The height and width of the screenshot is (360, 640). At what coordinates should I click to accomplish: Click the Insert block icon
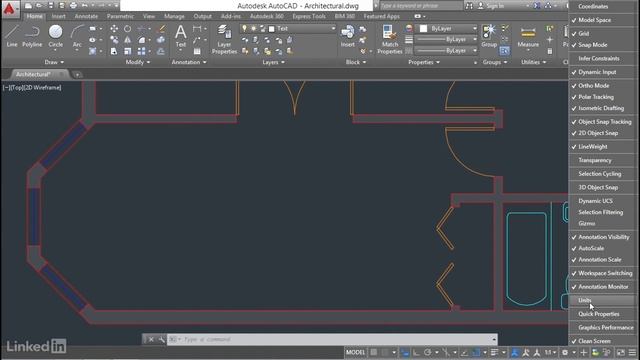(x=348, y=36)
